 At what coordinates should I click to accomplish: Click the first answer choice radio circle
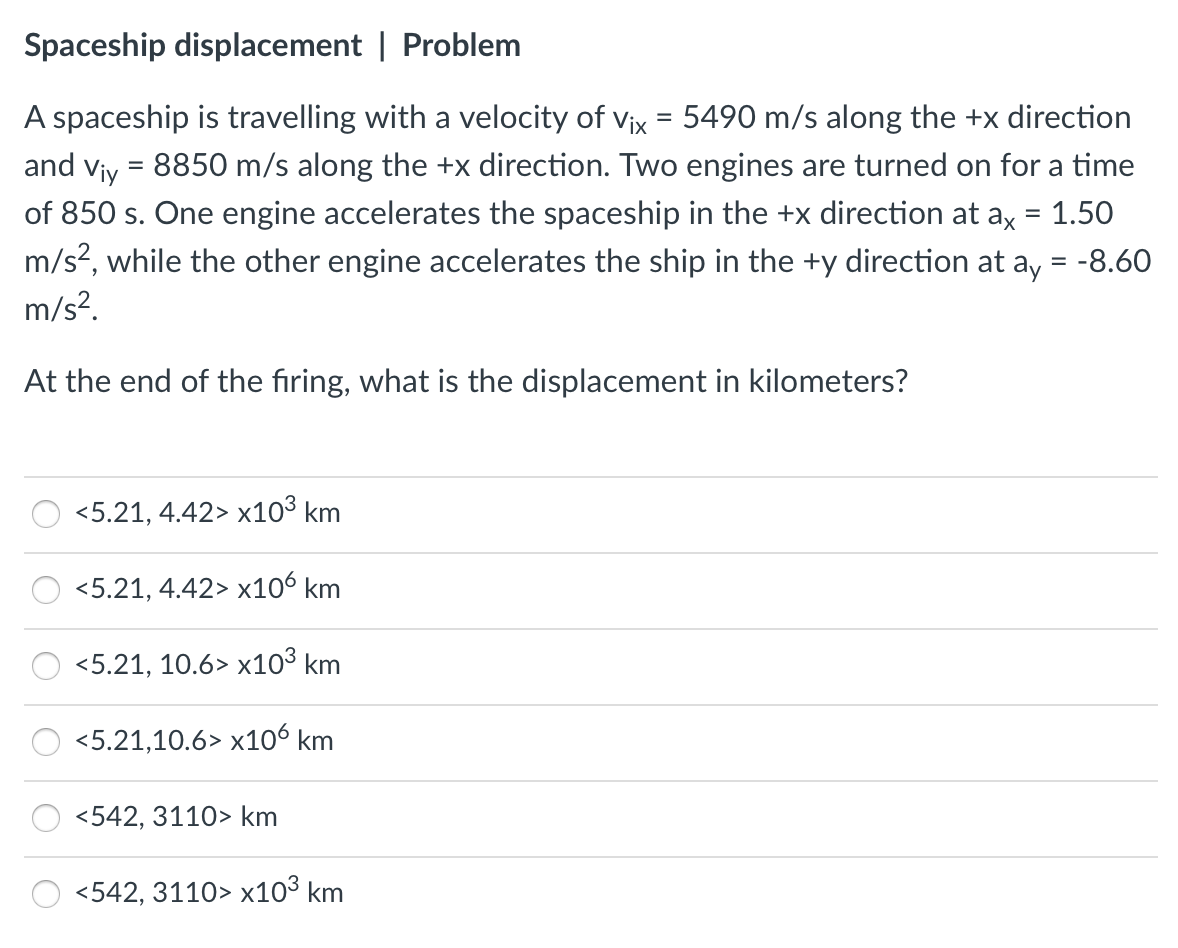[x=45, y=514]
